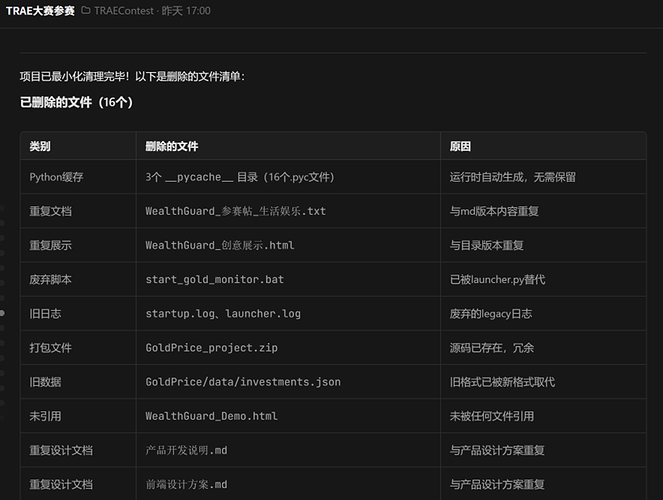Click the folder icon before TRAEContest
The width and height of the screenshot is (663, 500).
click(x=86, y=11)
